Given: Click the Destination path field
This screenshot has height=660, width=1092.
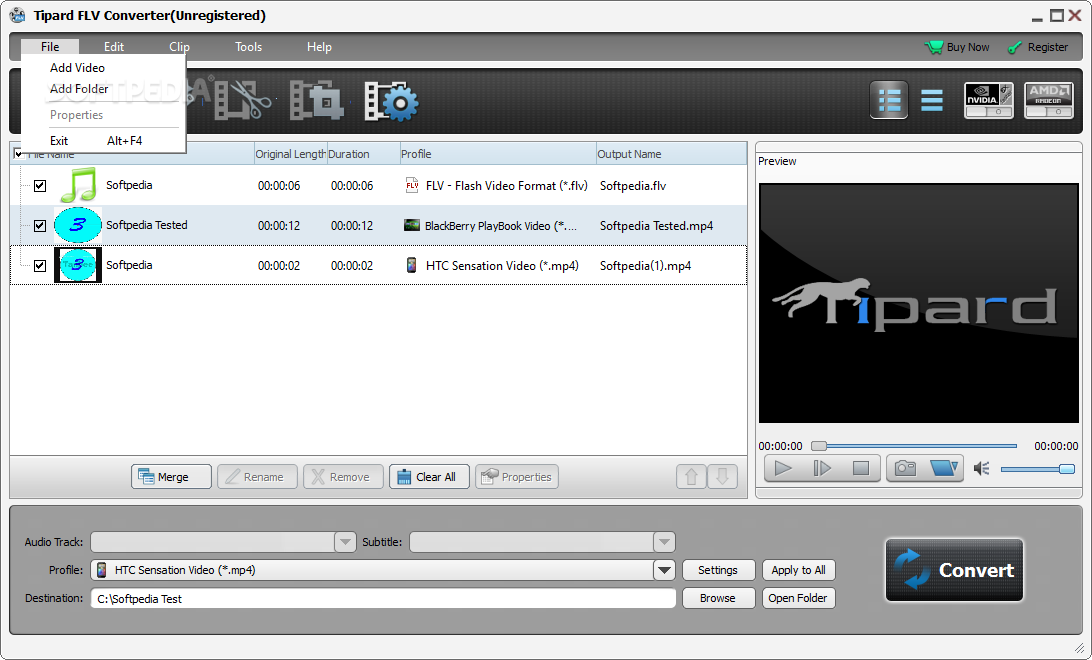Looking at the screenshot, I should click(x=383, y=599).
